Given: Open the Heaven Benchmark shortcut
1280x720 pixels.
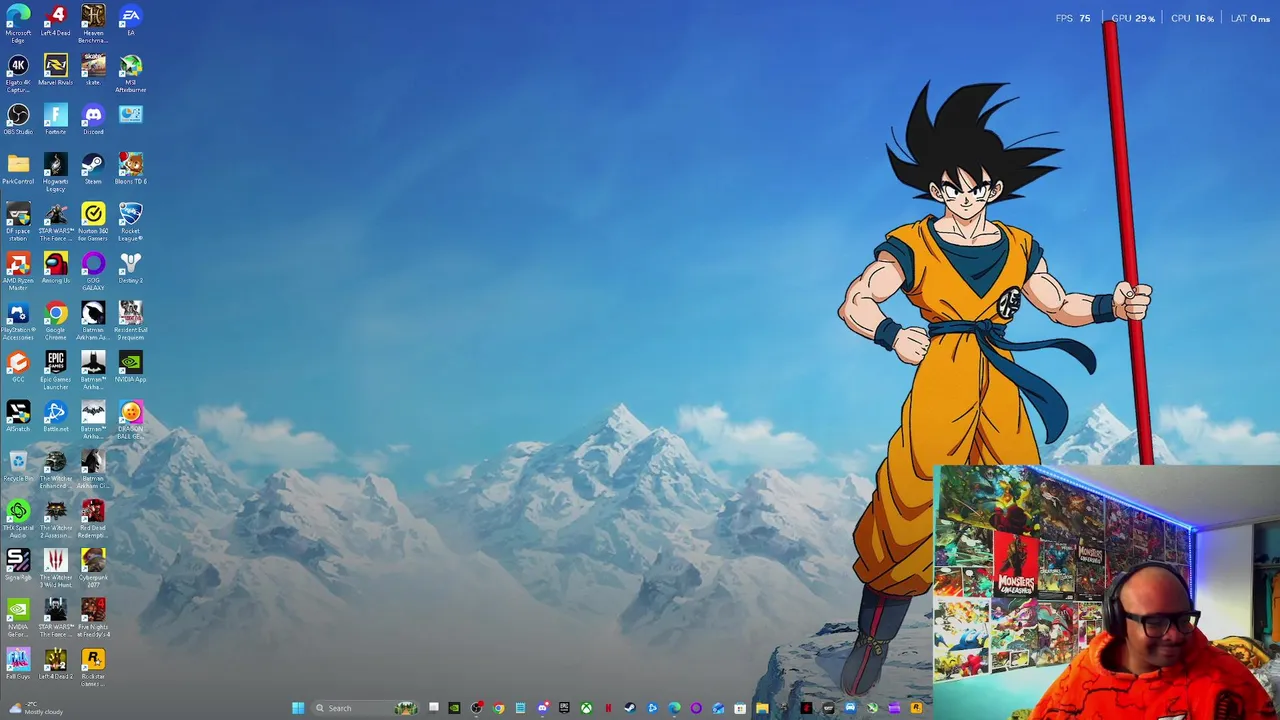Looking at the screenshot, I should 93,24.
